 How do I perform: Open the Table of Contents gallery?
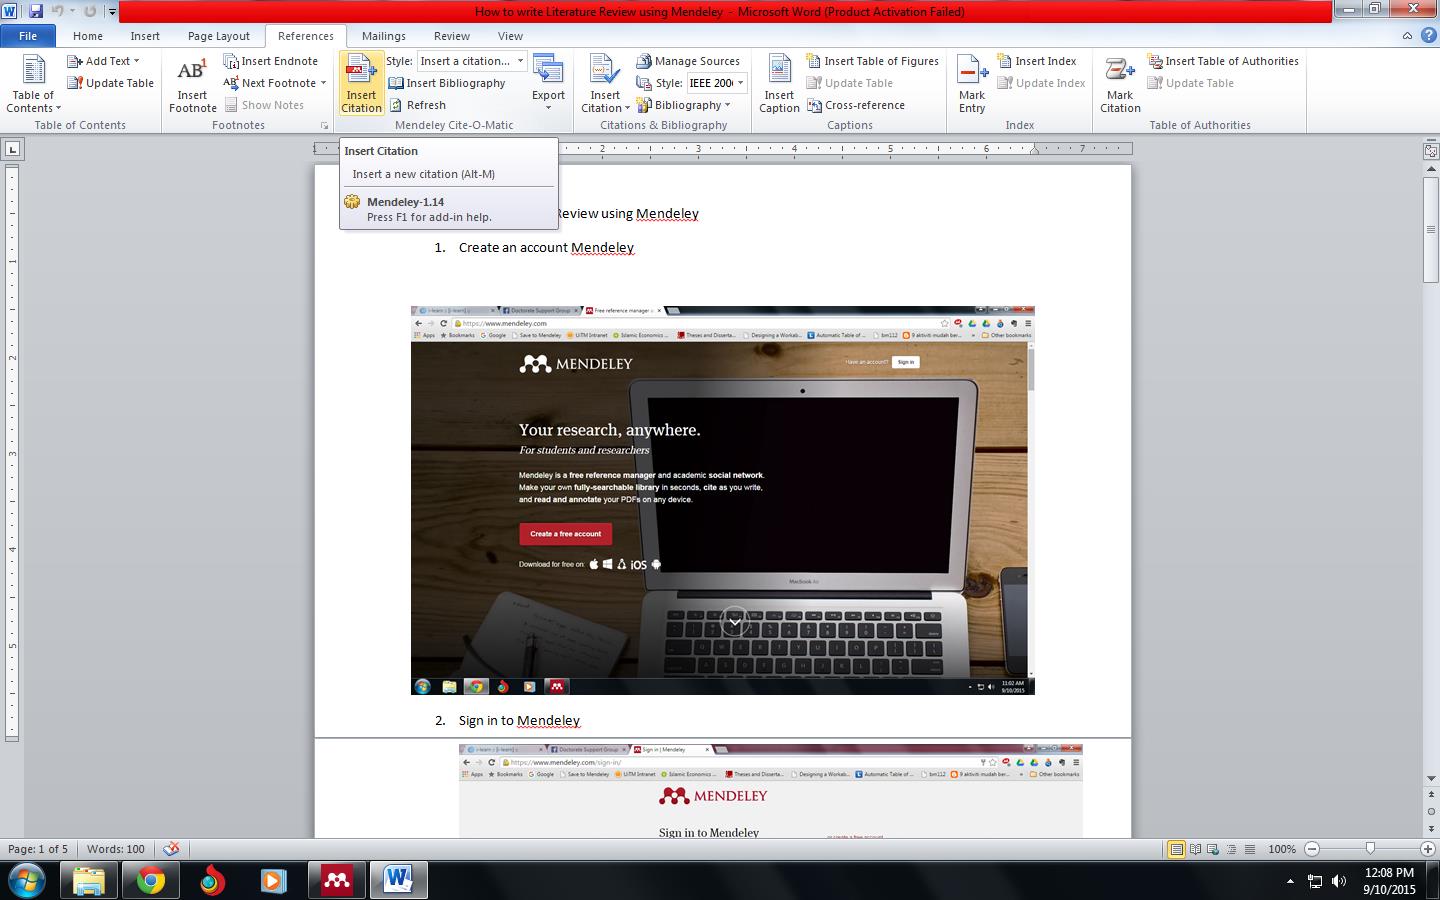tap(33, 83)
